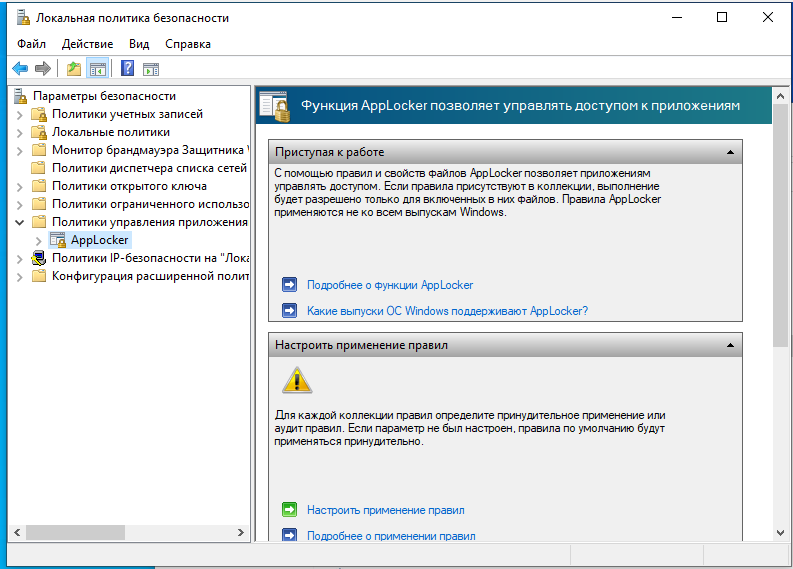Click blue arrow icon beside Подробнее о функции AppLocker

289,285
